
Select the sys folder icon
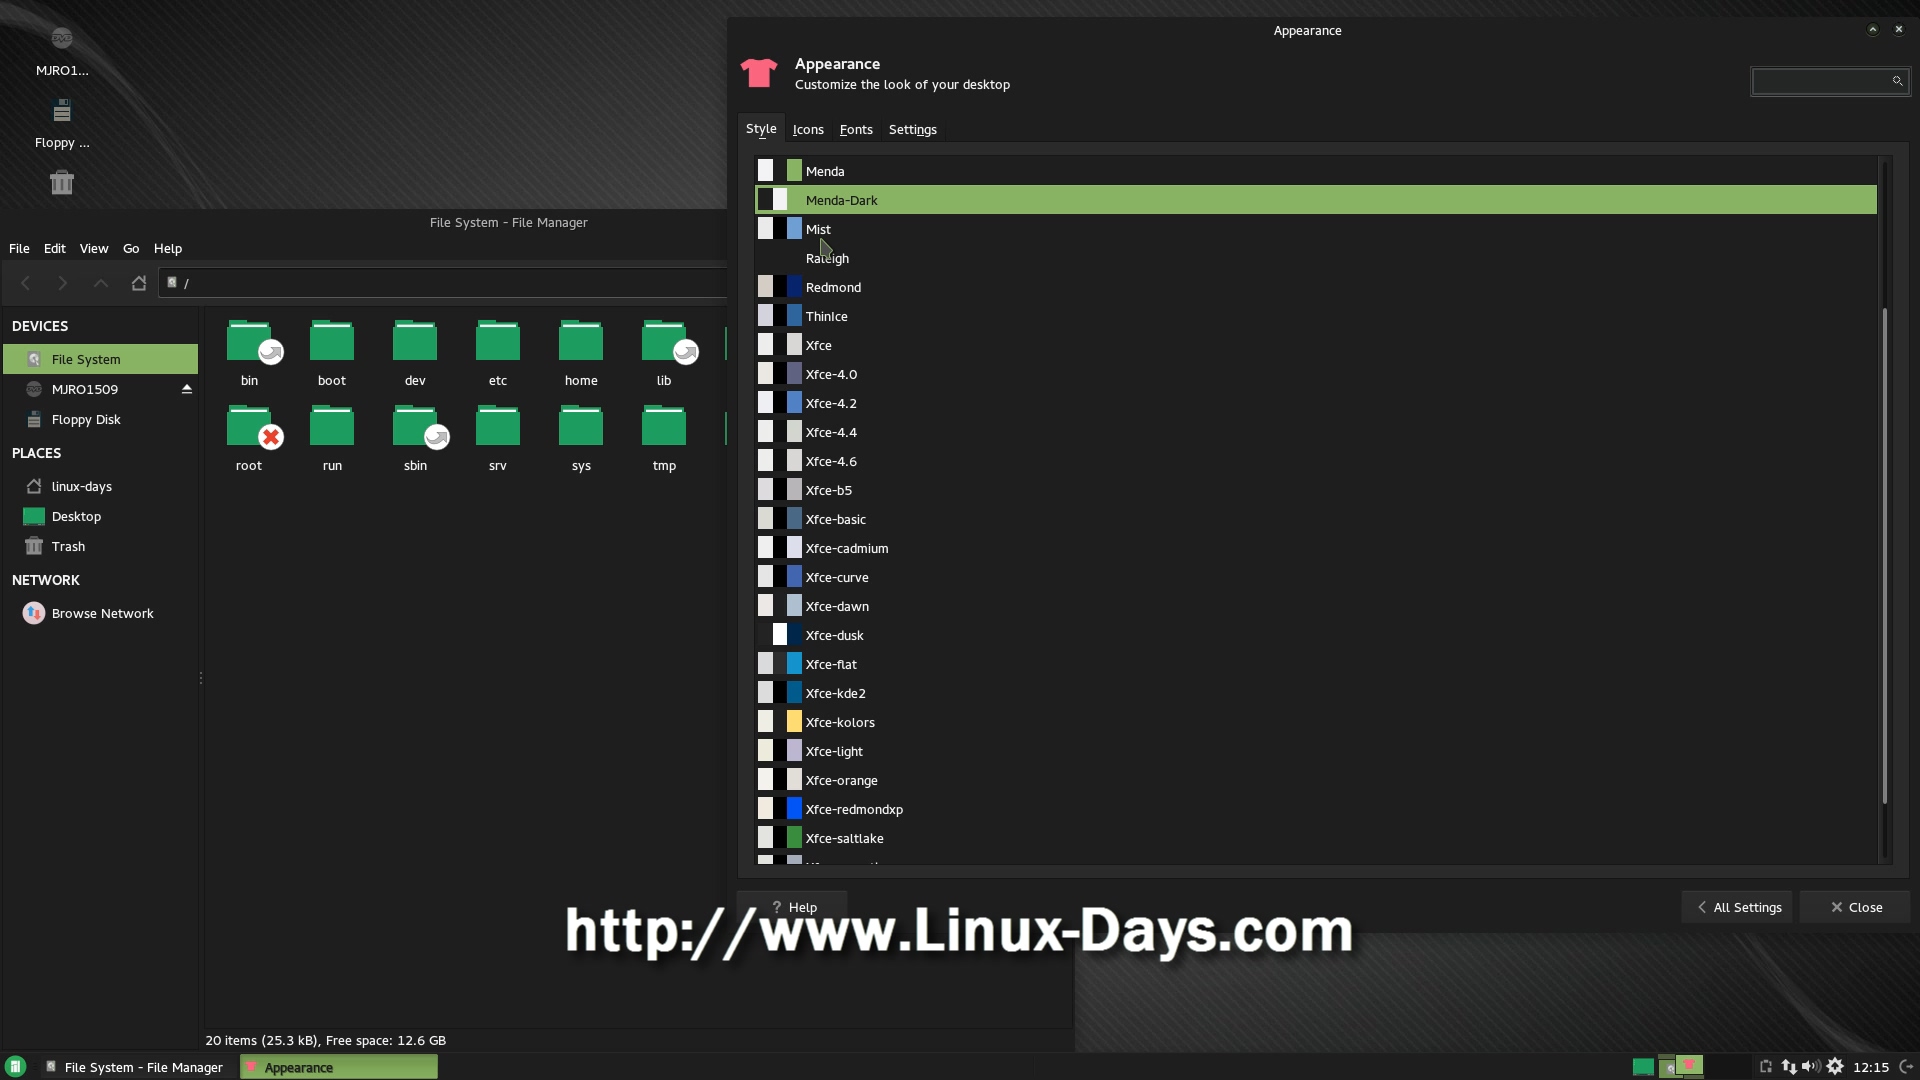coord(581,427)
